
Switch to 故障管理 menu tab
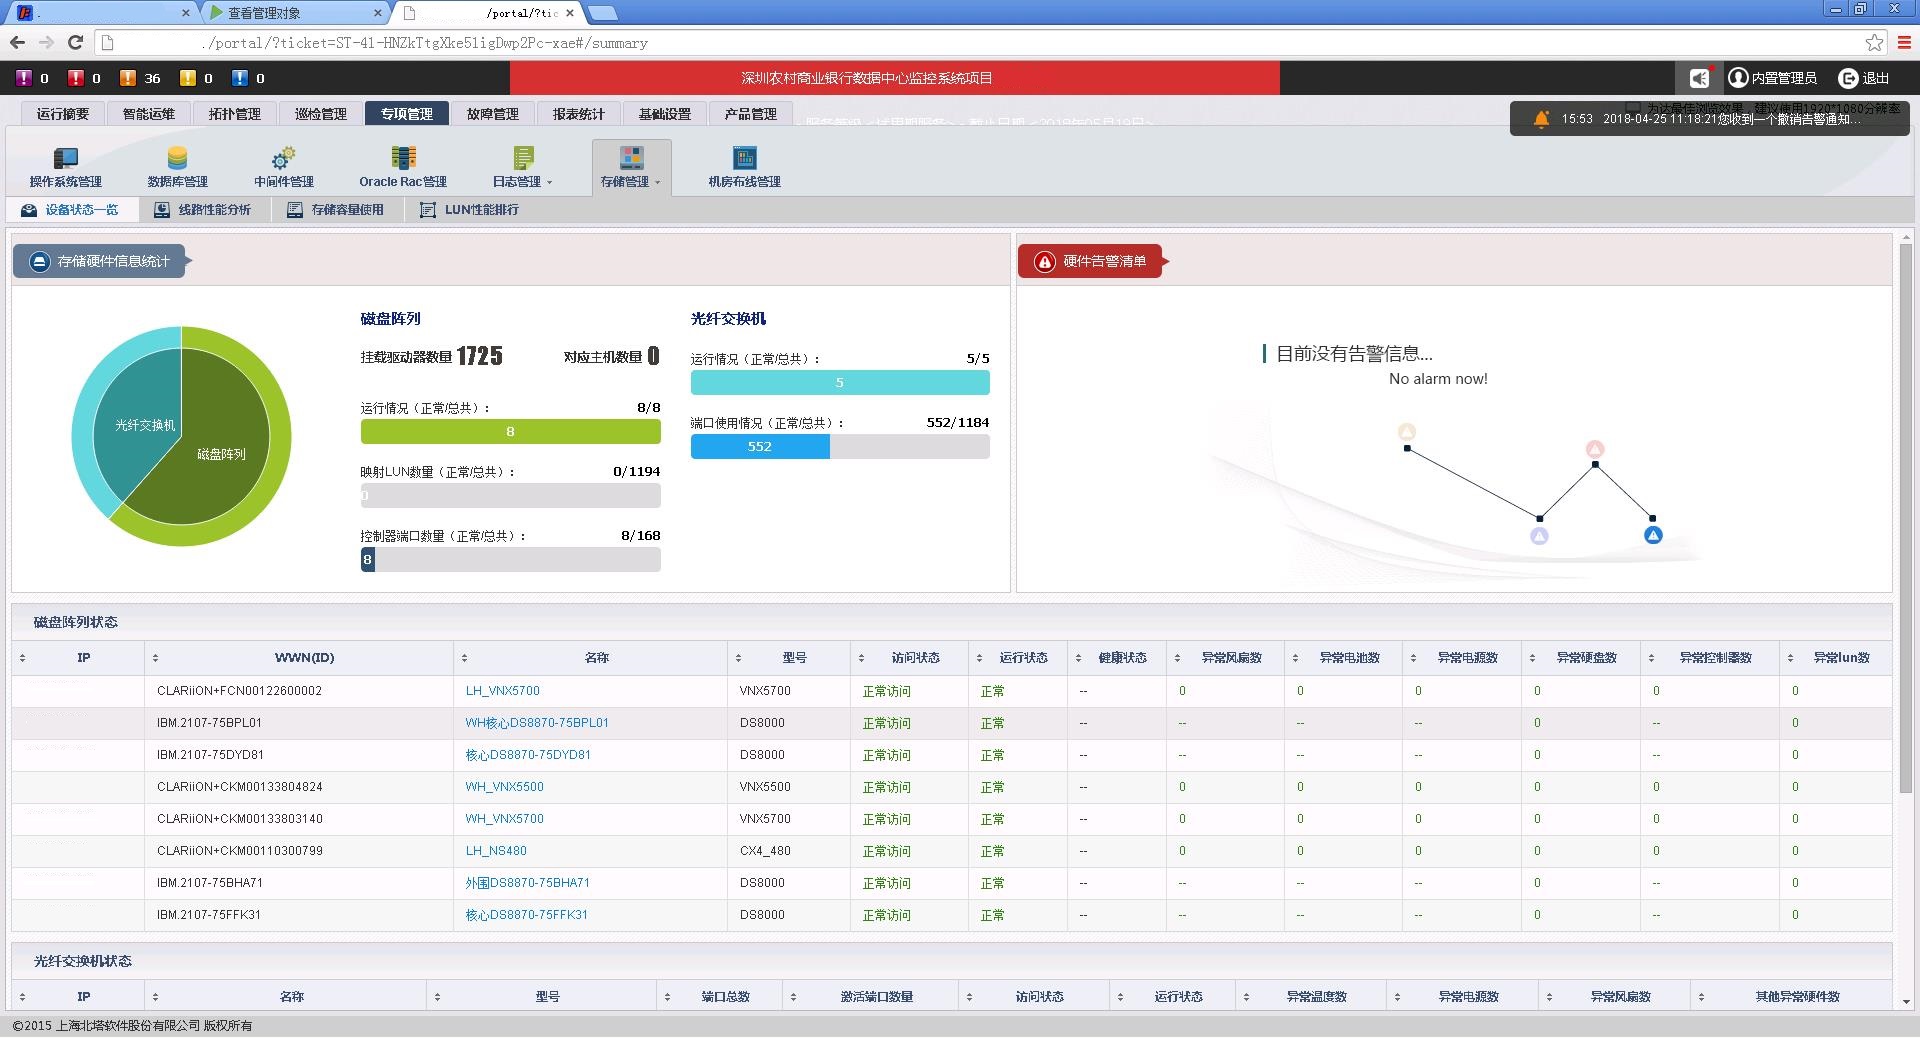click(x=492, y=114)
